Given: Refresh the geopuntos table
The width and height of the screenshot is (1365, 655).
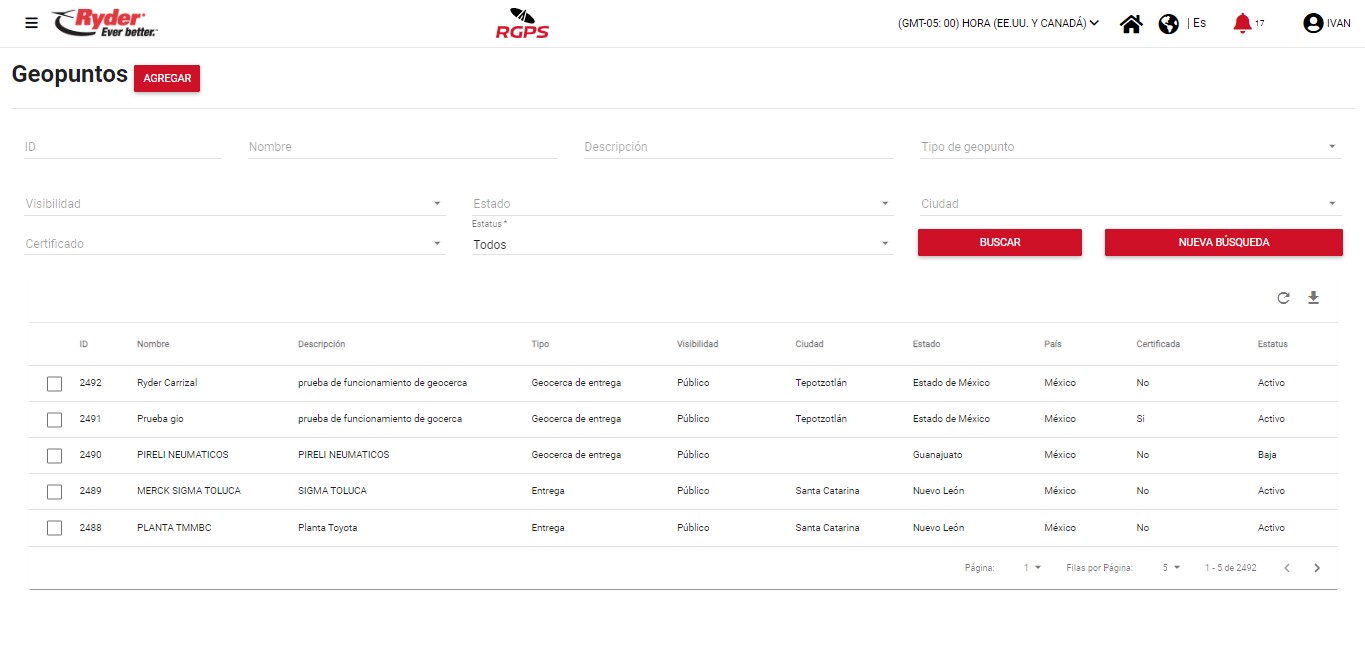Looking at the screenshot, I should [1283, 298].
